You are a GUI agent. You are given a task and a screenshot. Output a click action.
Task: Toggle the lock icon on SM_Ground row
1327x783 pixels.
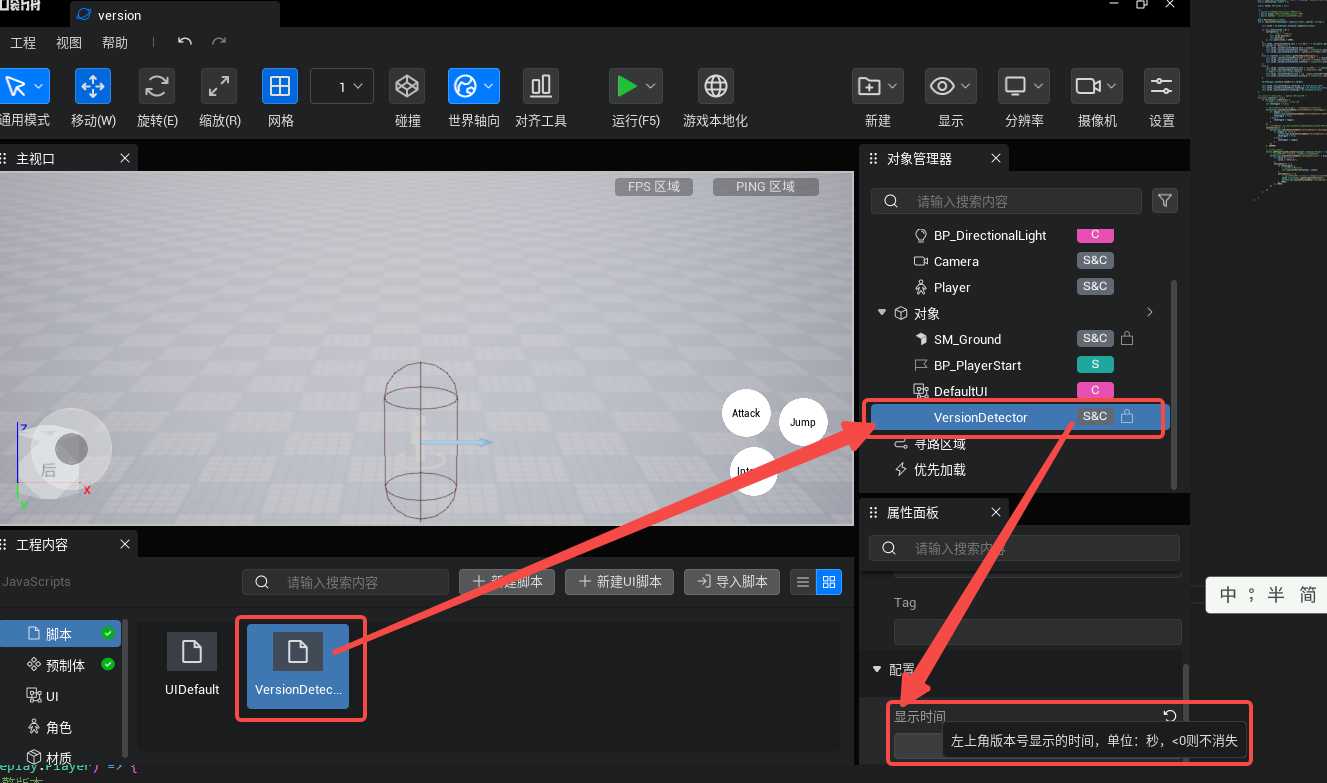tap(1127, 339)
